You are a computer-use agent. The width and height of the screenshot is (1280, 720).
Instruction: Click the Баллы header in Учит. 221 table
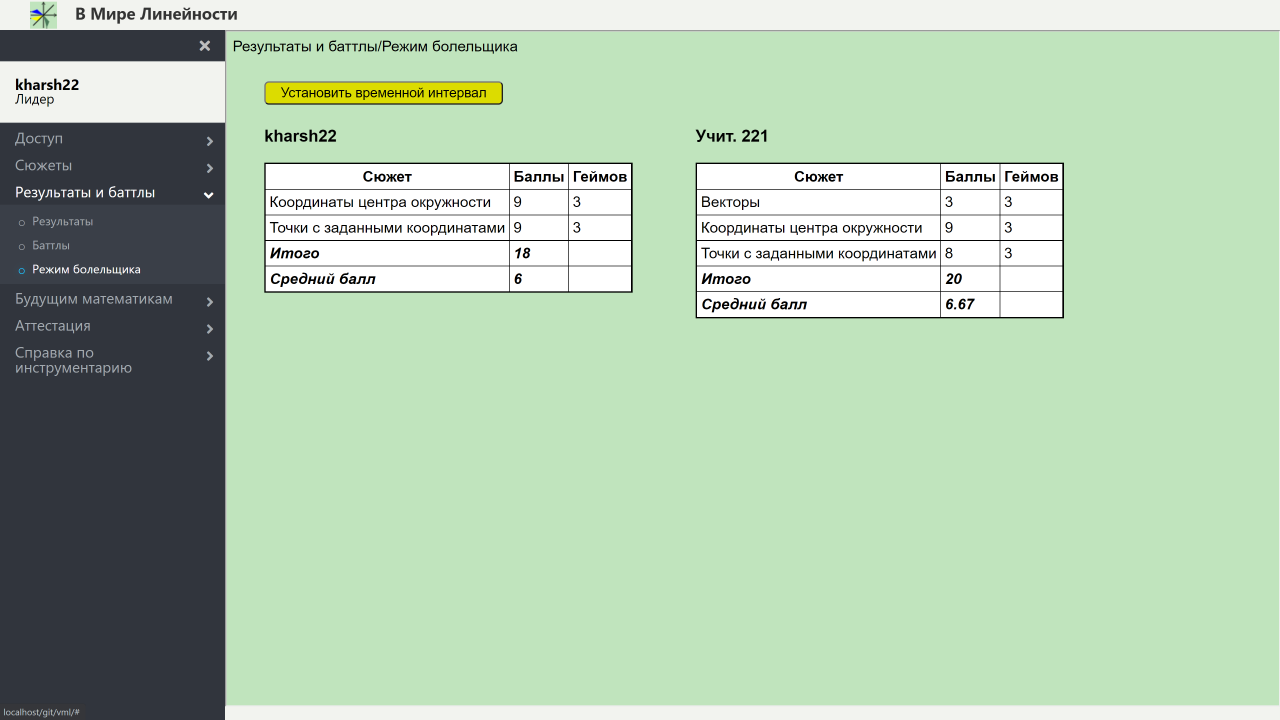click(x=970, y=177)
